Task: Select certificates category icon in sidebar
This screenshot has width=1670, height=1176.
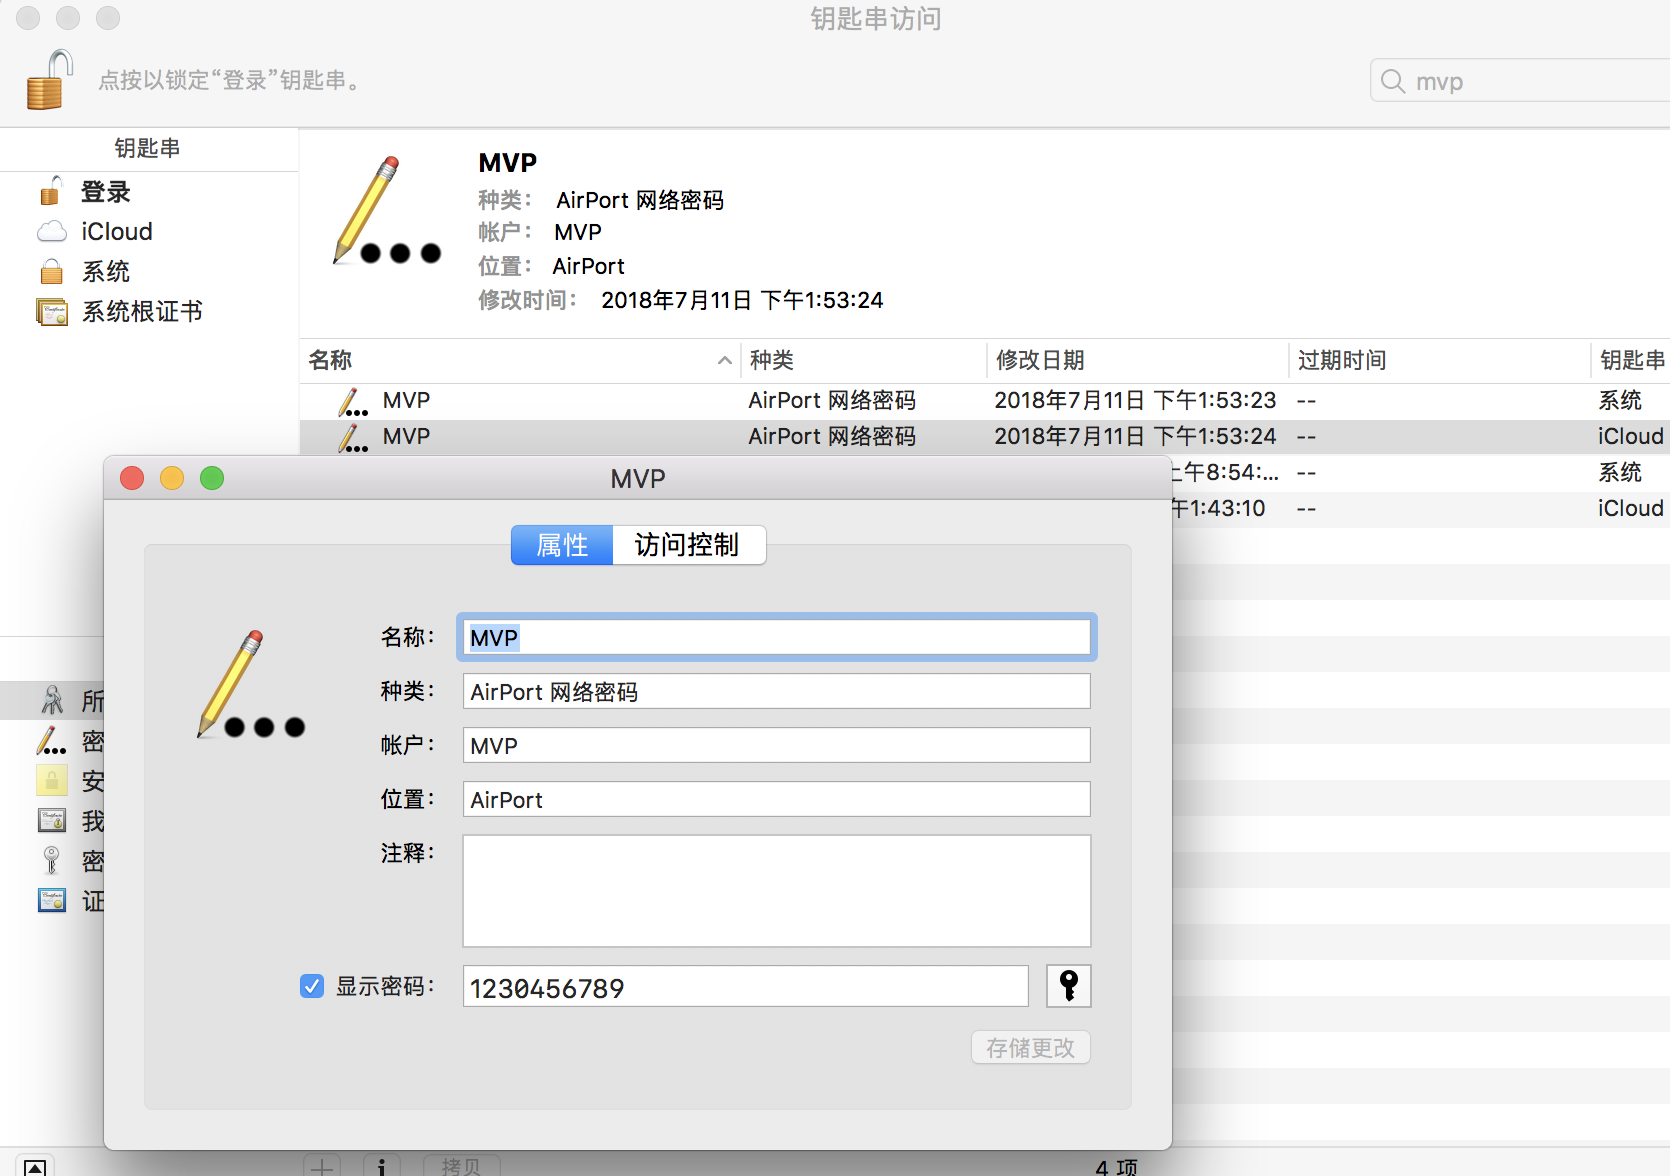Action: click(x=52, y=901)
